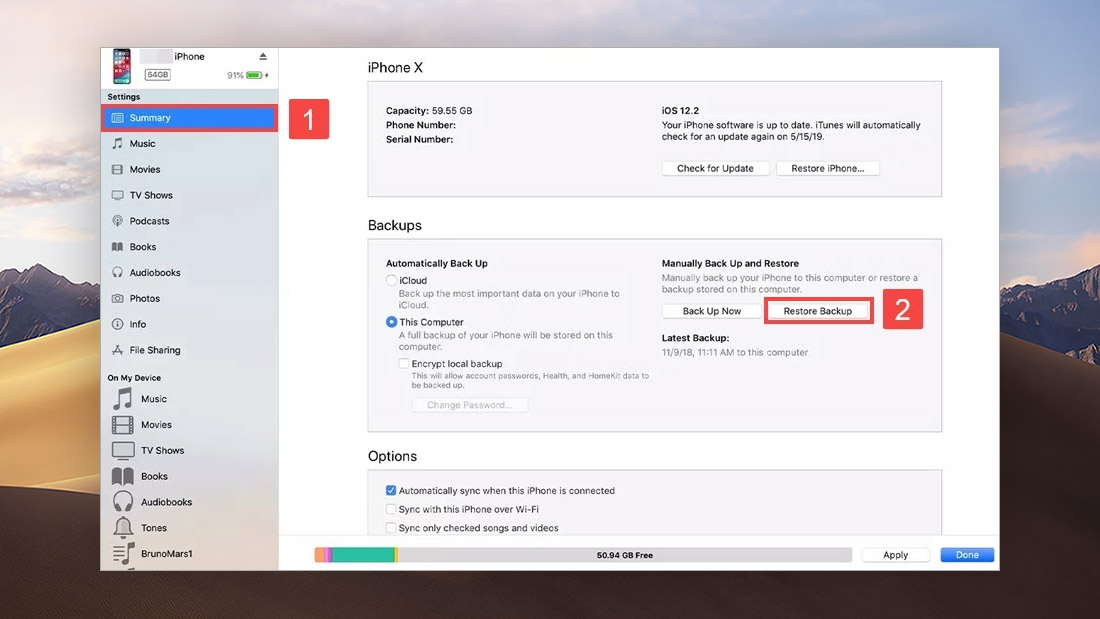Click the BrunoMars1 playlist icon
This screenshot has height=619, width=1100.
tap(123, 554)
